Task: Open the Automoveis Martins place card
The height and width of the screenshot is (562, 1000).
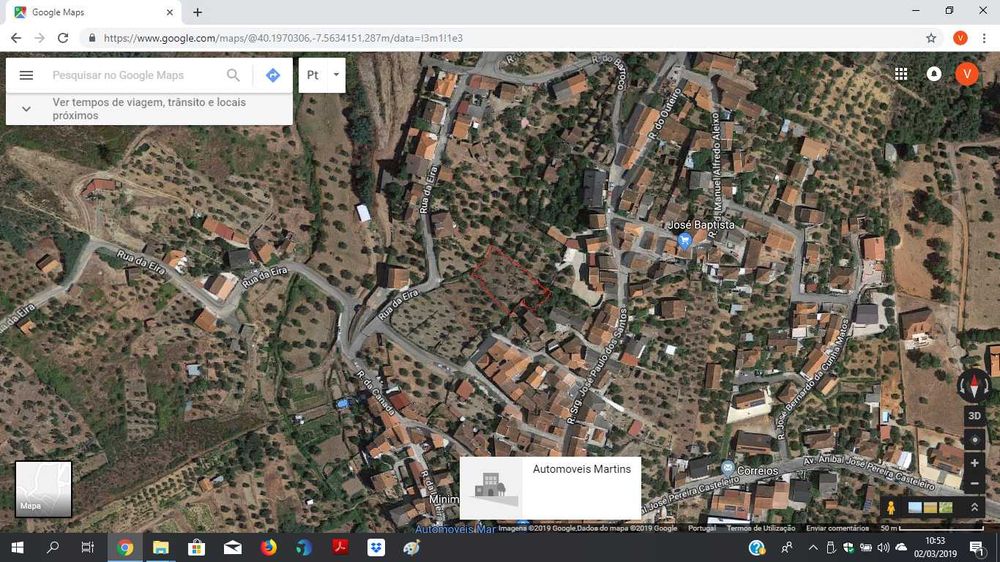Action: [x=550, y=488]
